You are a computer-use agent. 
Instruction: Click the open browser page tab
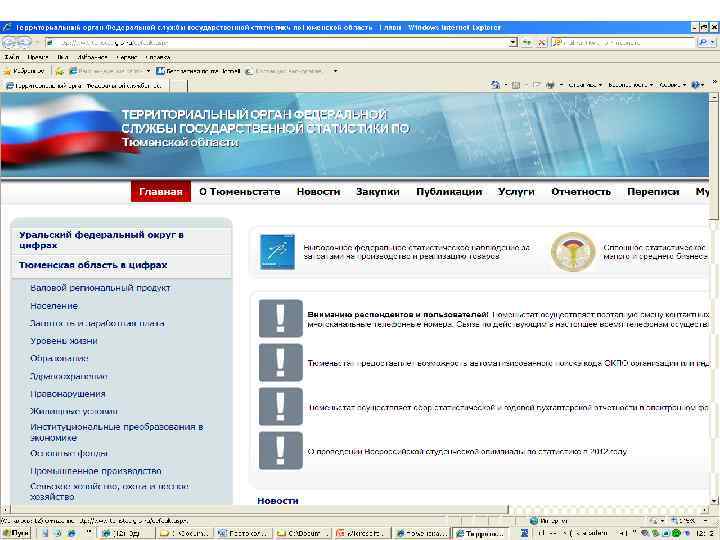tap(85, 85)
